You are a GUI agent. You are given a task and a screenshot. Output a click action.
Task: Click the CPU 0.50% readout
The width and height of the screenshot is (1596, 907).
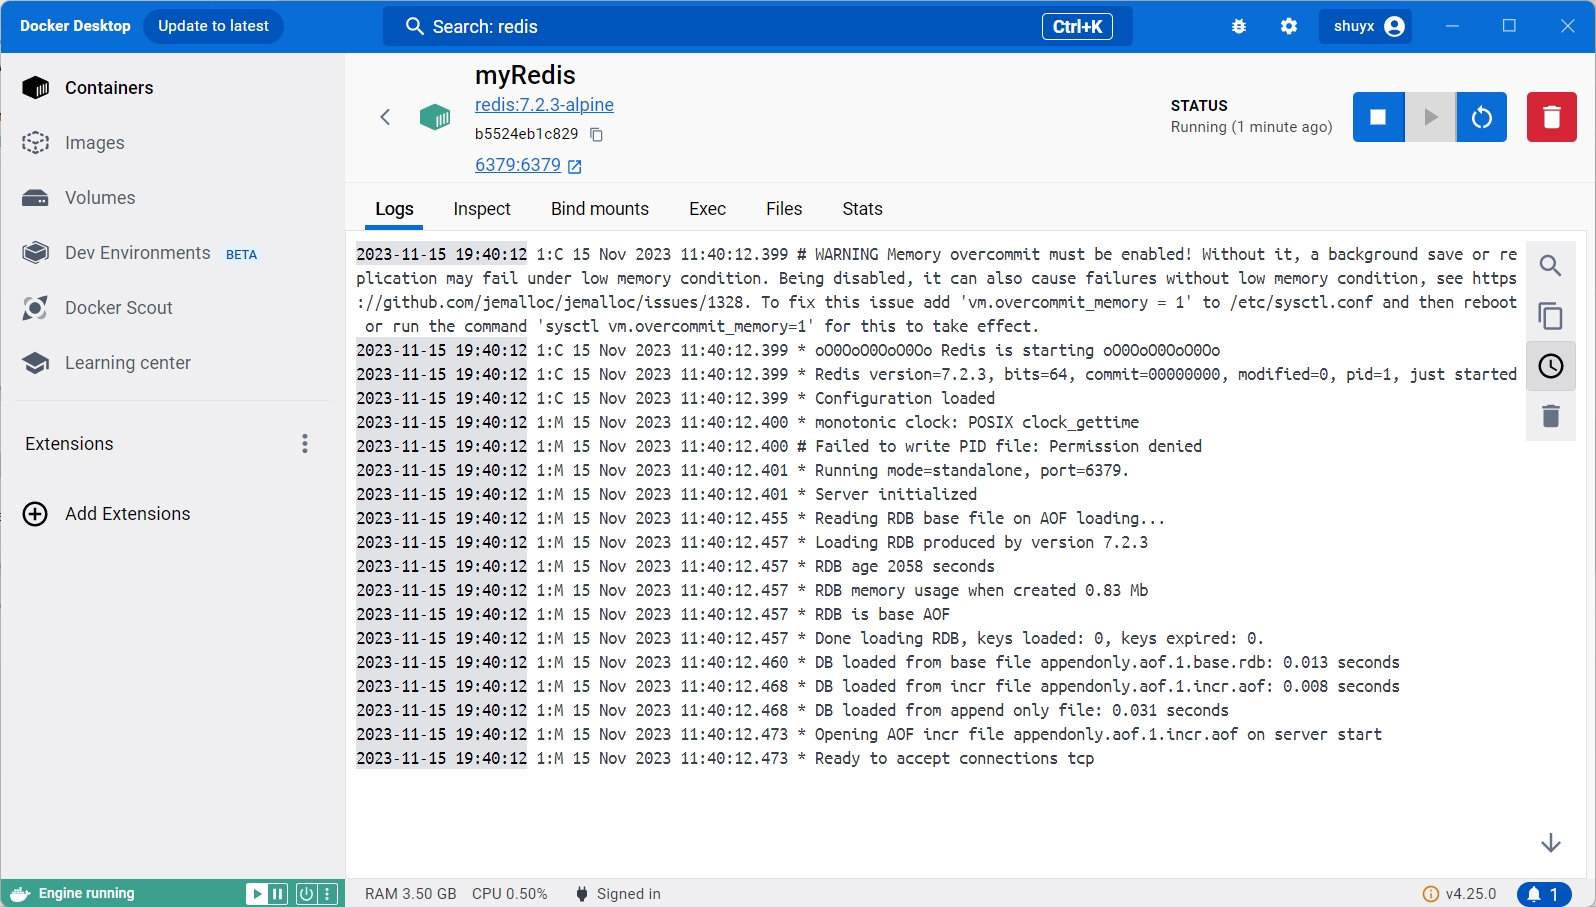point(509,894)
